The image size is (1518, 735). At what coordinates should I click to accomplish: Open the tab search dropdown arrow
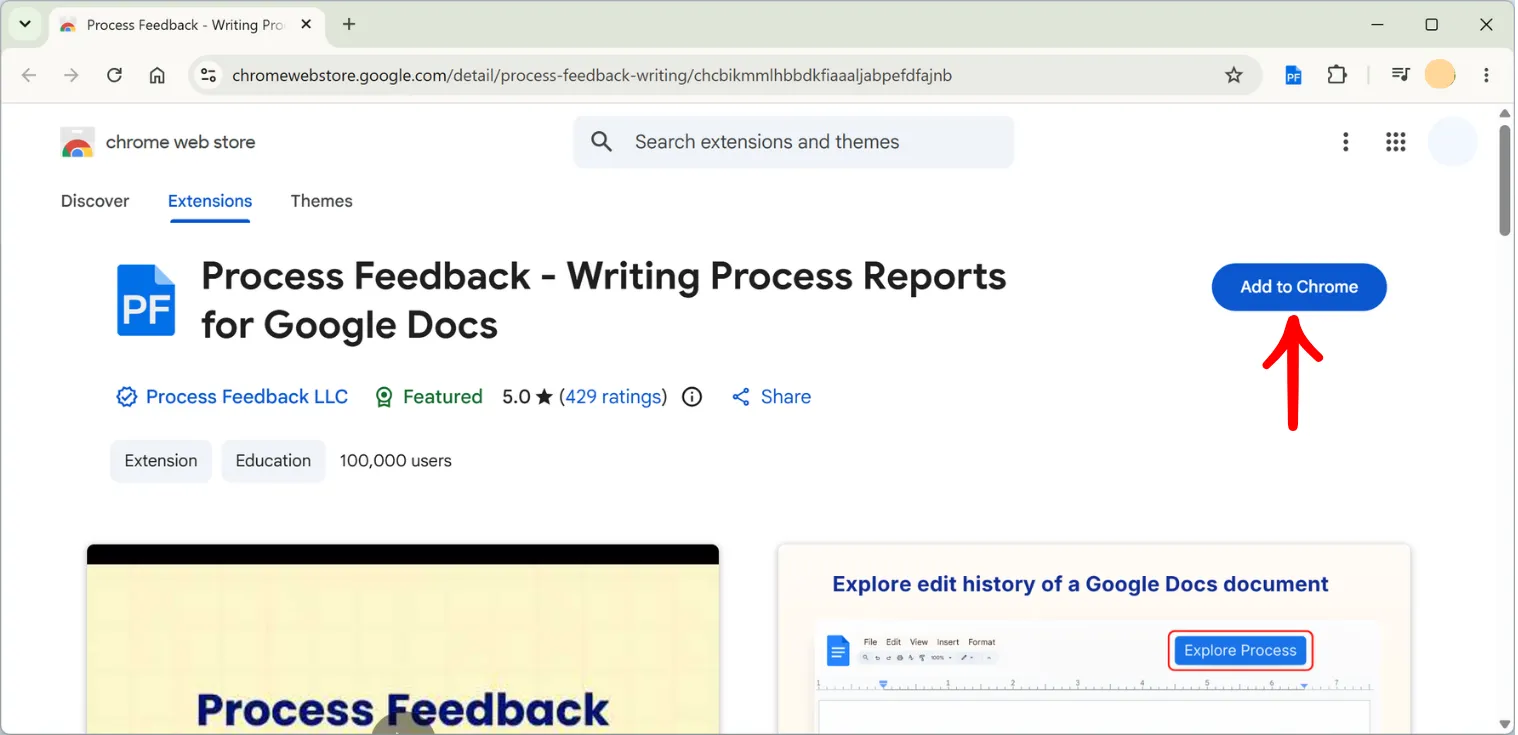(25, 24)
